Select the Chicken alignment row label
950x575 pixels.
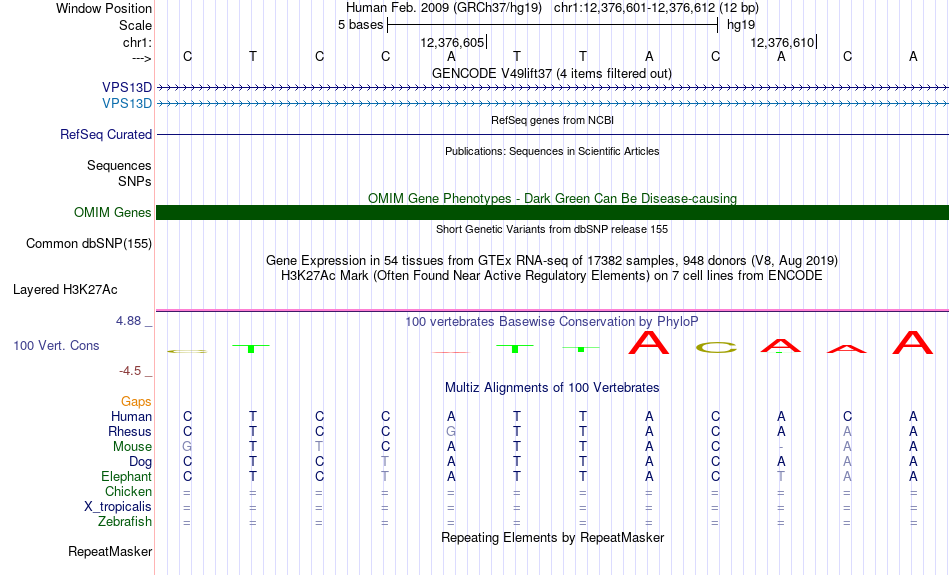pos(128,491)
